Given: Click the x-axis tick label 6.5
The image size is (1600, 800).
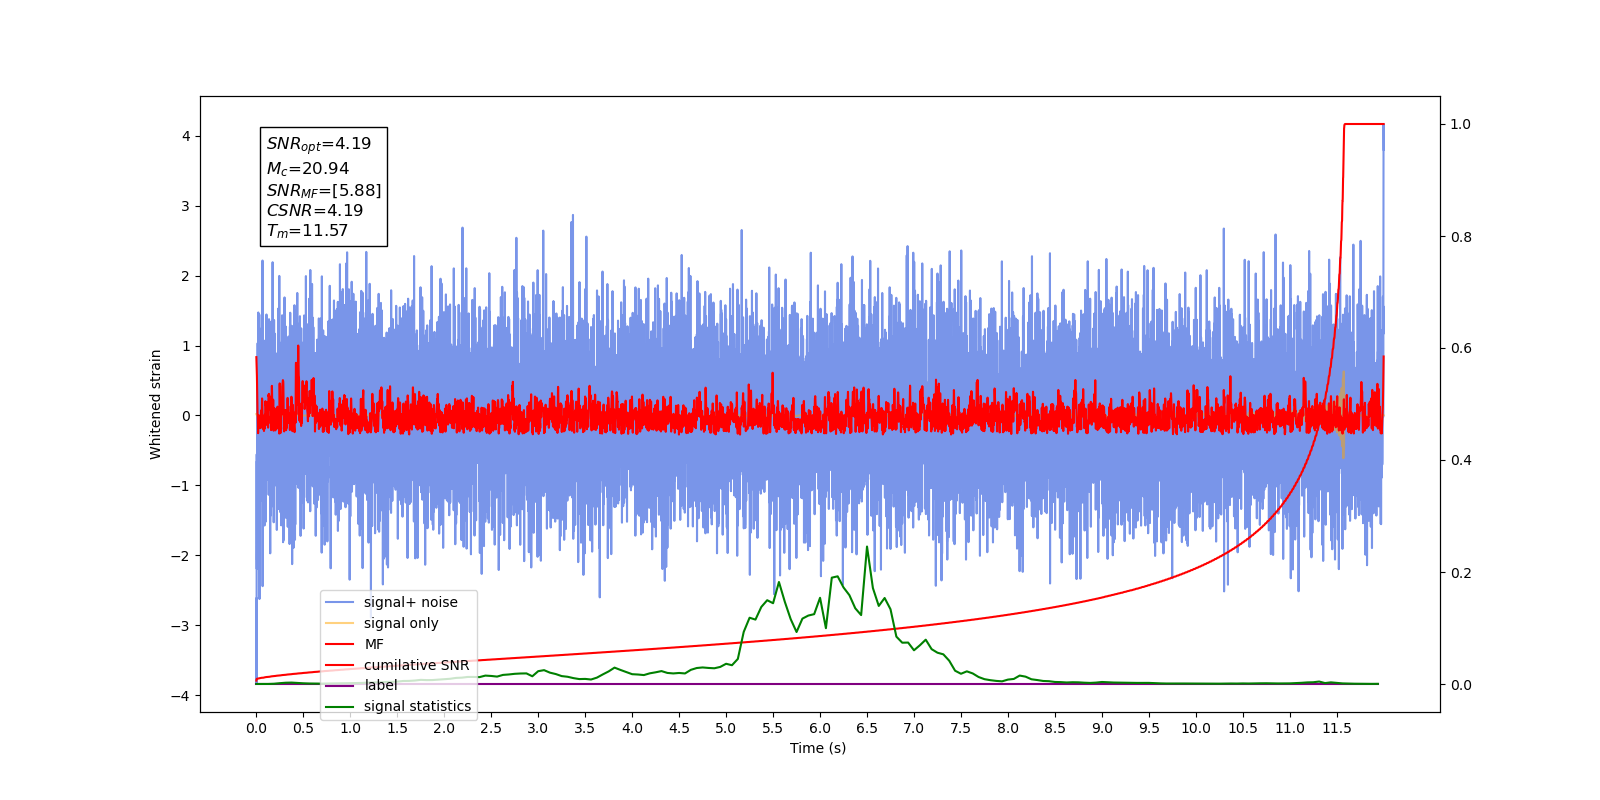Looking at the screenshot, I should pyautogui.click(x=867, y=728).
